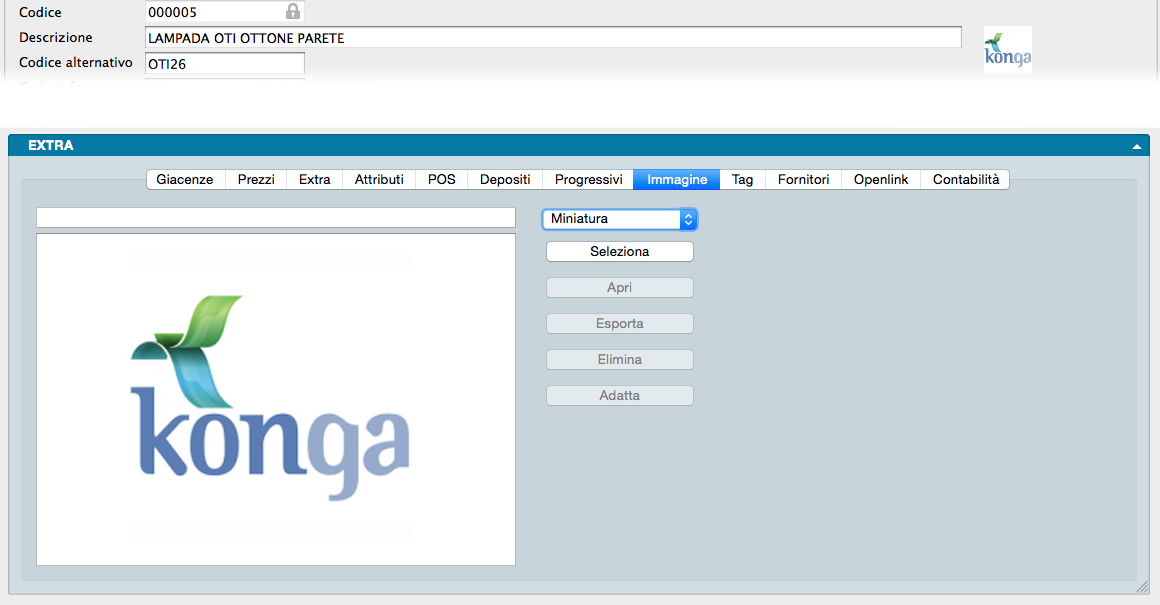Image resolution: width=1160 pixels, height=605 pixels.
Task: Click the Descrizione text field
Action: [553, 38]
